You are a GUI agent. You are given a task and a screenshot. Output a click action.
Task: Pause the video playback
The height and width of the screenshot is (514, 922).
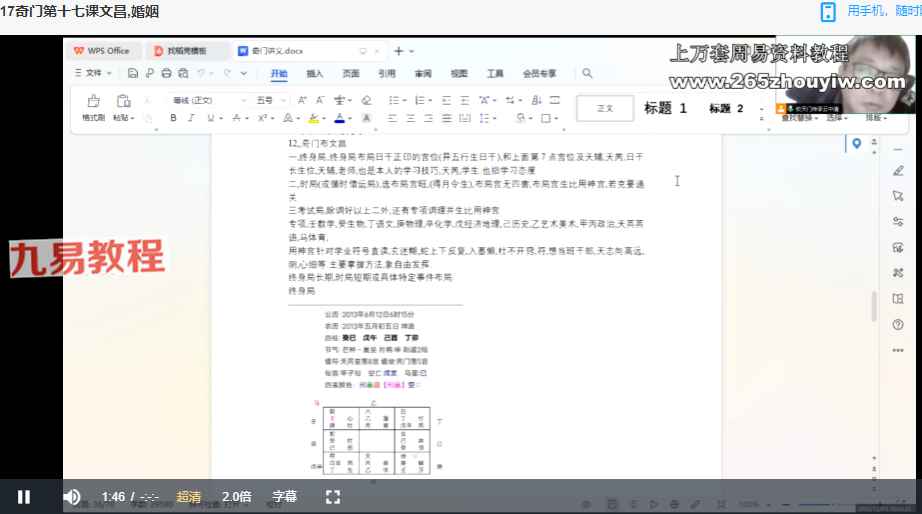click(24, 497)
